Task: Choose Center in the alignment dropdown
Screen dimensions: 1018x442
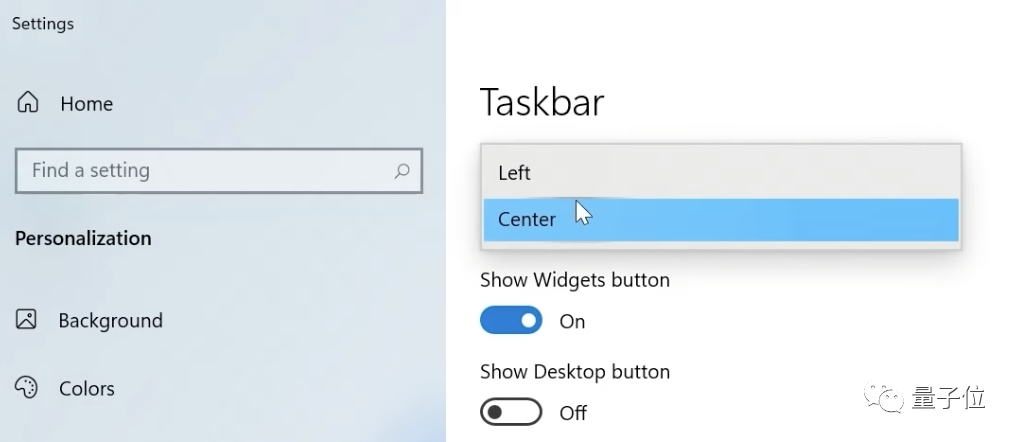Action: (527, 219)
